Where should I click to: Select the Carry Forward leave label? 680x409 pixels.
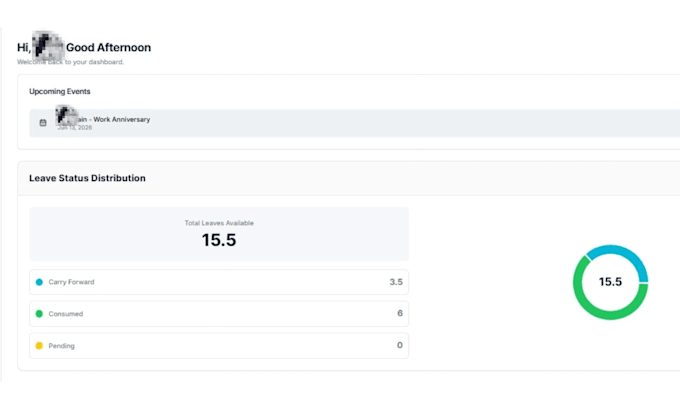pyautogui.click(x=71, y=282)
